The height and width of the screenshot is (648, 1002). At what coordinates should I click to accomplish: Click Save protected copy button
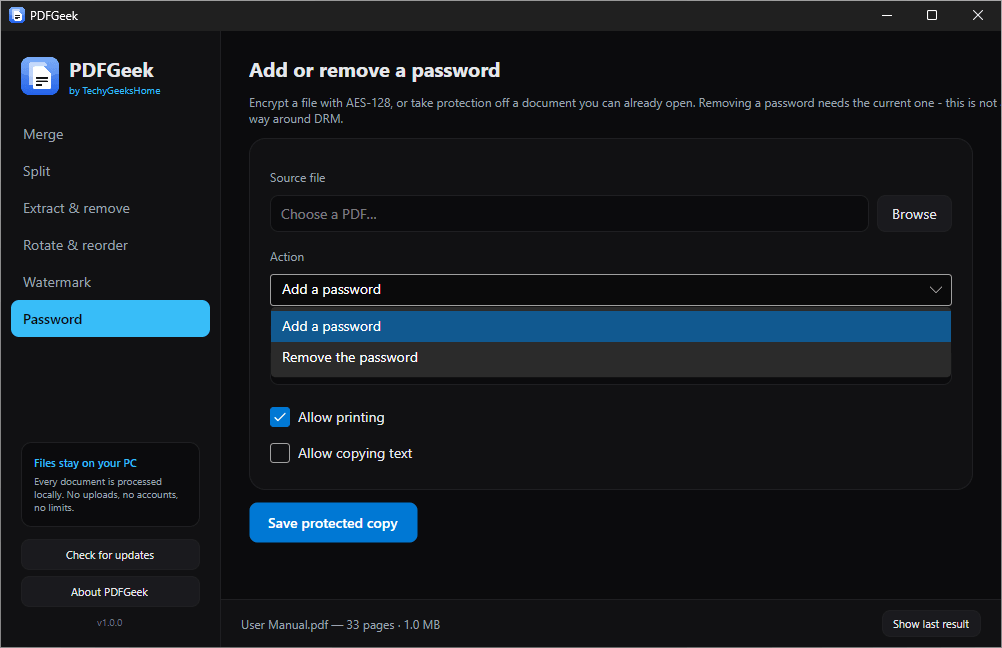click(x=333, y=523)
